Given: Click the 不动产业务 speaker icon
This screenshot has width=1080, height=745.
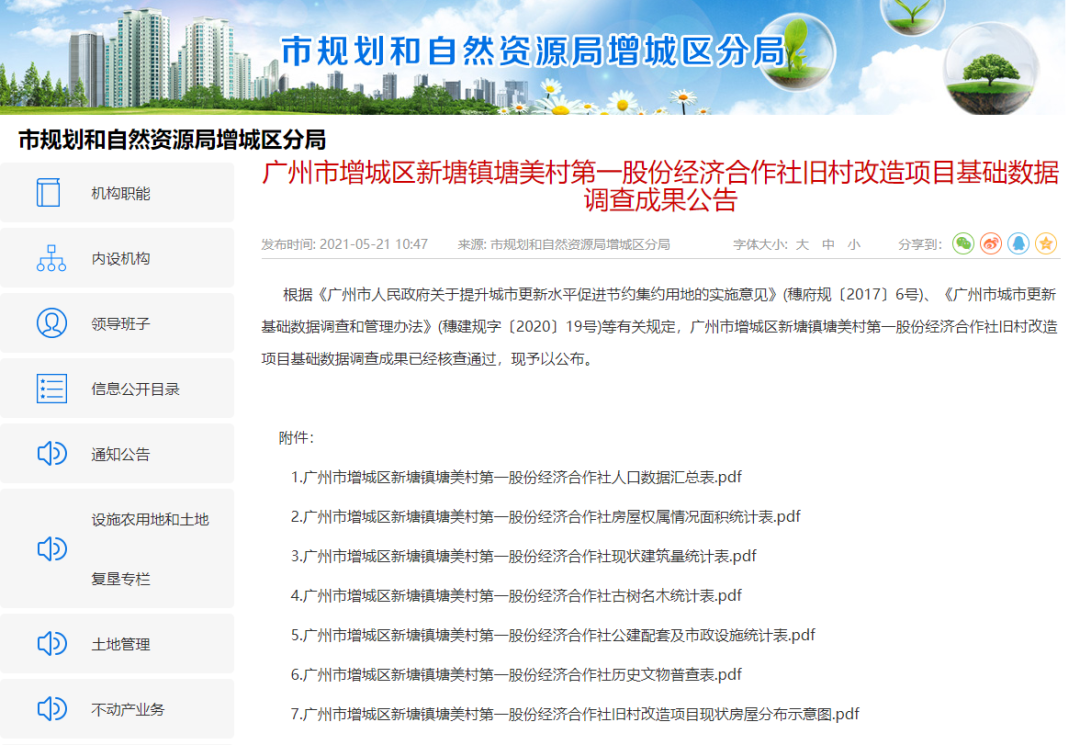Looking at the screenshot, I should click(52, 709).
